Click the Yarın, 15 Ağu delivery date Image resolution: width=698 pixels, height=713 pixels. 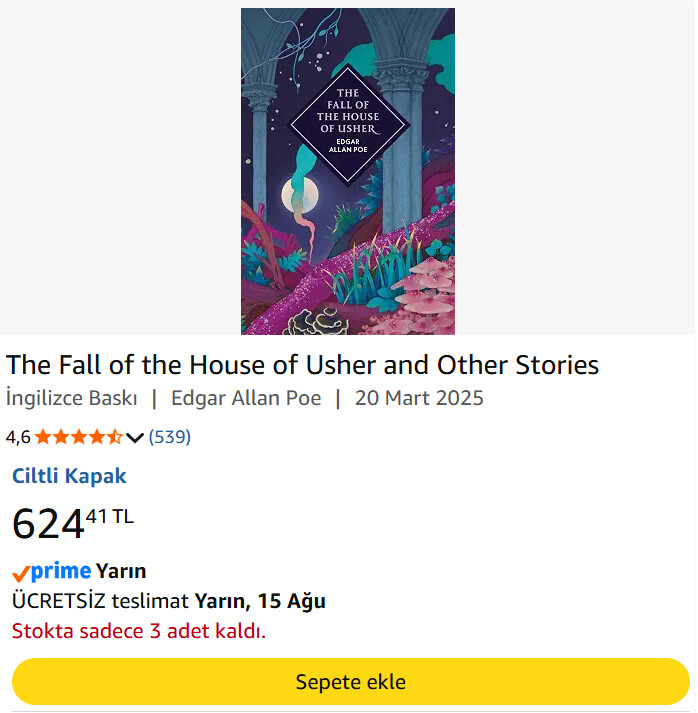click(260, 601)
